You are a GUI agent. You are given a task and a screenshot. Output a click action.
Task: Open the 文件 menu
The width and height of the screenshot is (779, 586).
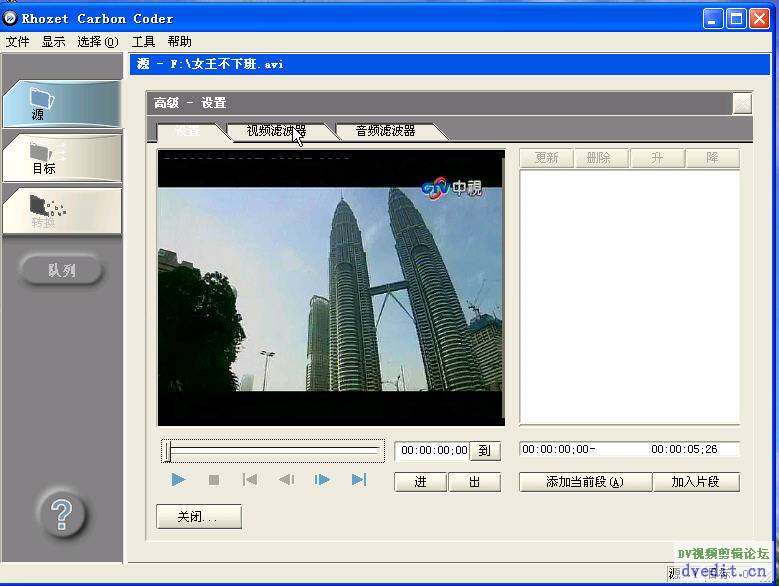[18, 42]
